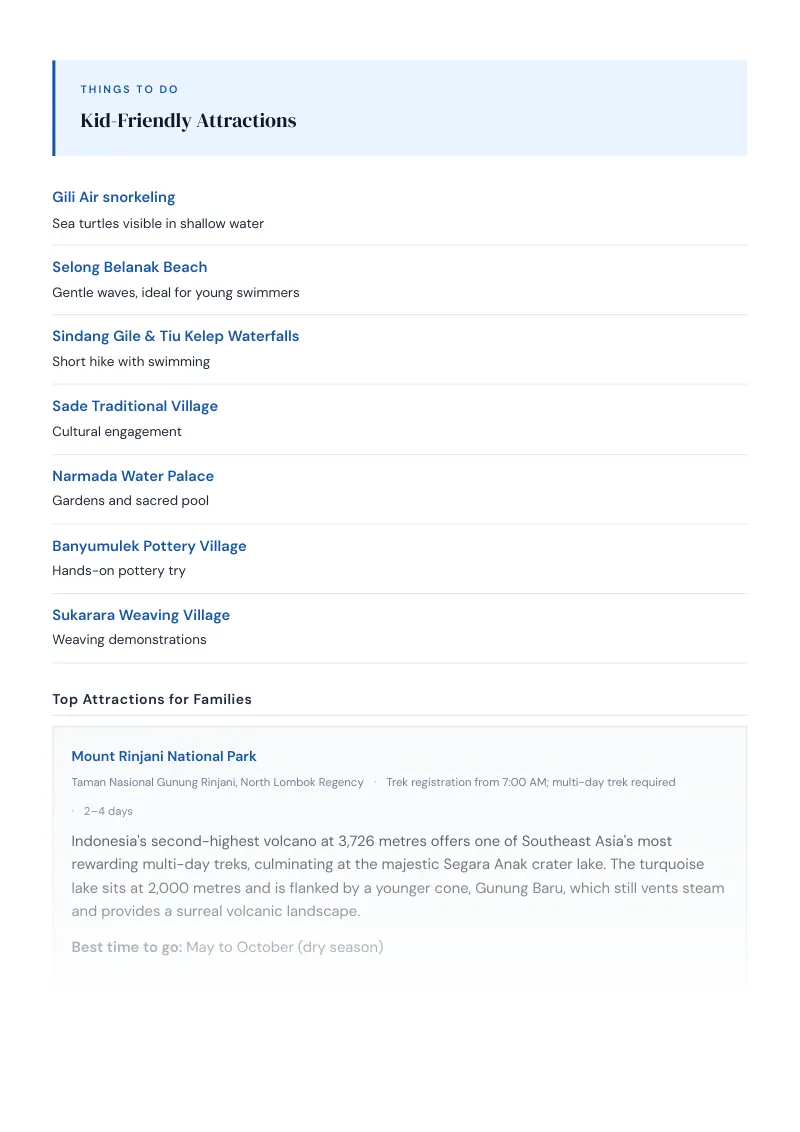
Task: Click the 'Hands-on pottery try' description
Action: [x=118, y=570]
